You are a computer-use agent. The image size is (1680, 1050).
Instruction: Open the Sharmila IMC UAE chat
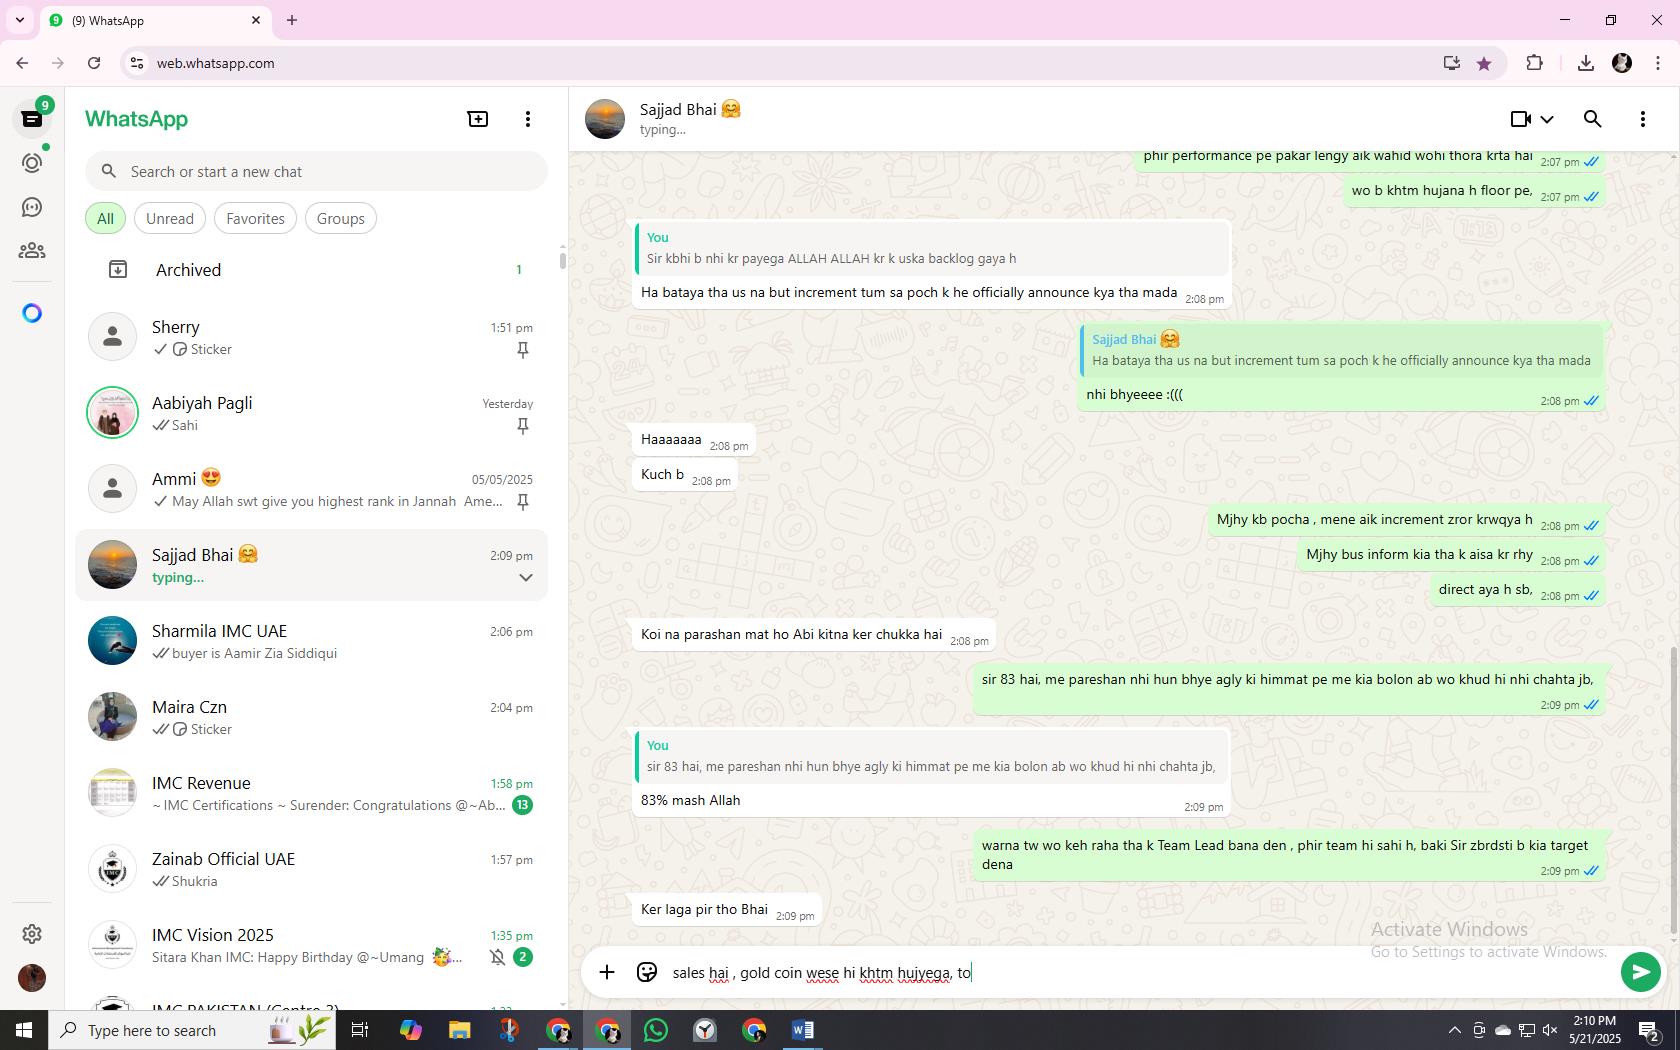312,641
